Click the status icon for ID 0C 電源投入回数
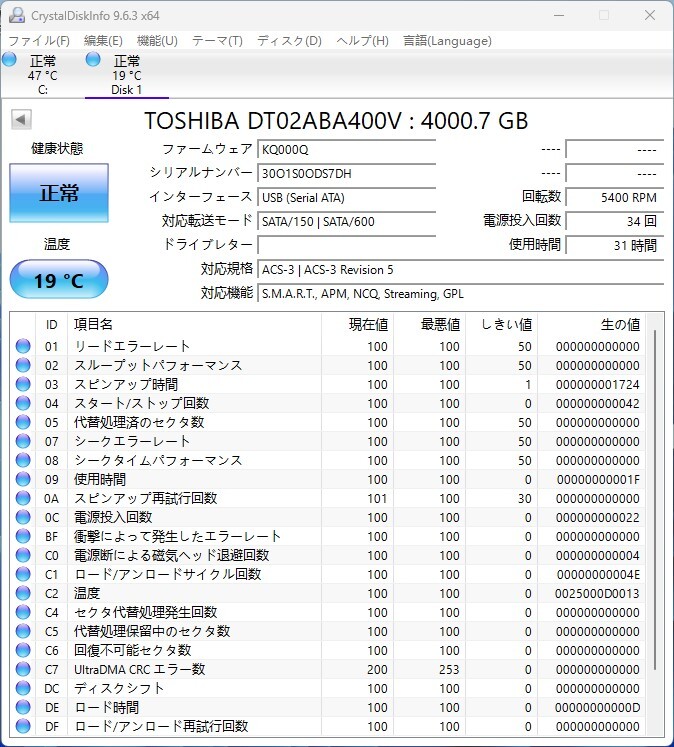The image size is (674, 747). (23, 517)
